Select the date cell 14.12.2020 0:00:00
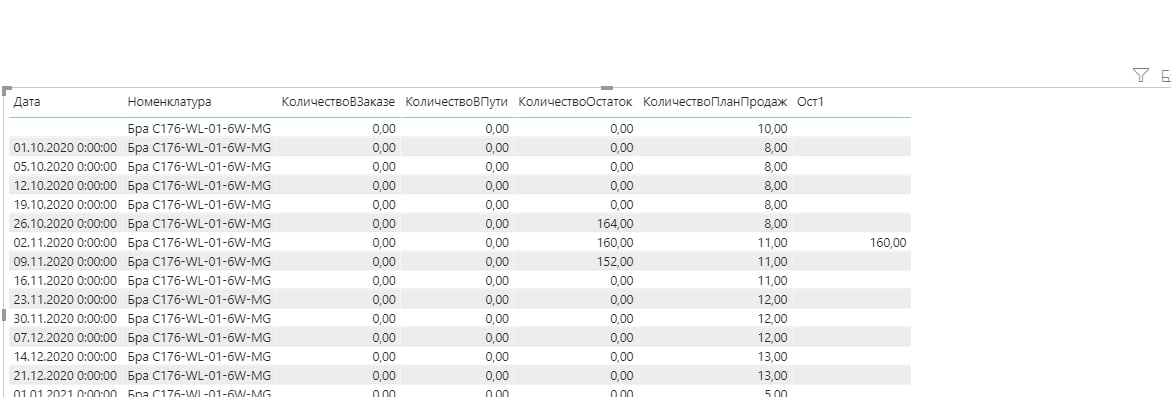 tap(66, 357)
